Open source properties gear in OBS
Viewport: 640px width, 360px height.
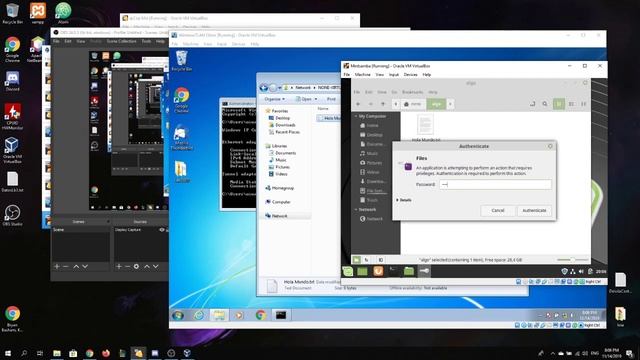click(x=136, y=267)
